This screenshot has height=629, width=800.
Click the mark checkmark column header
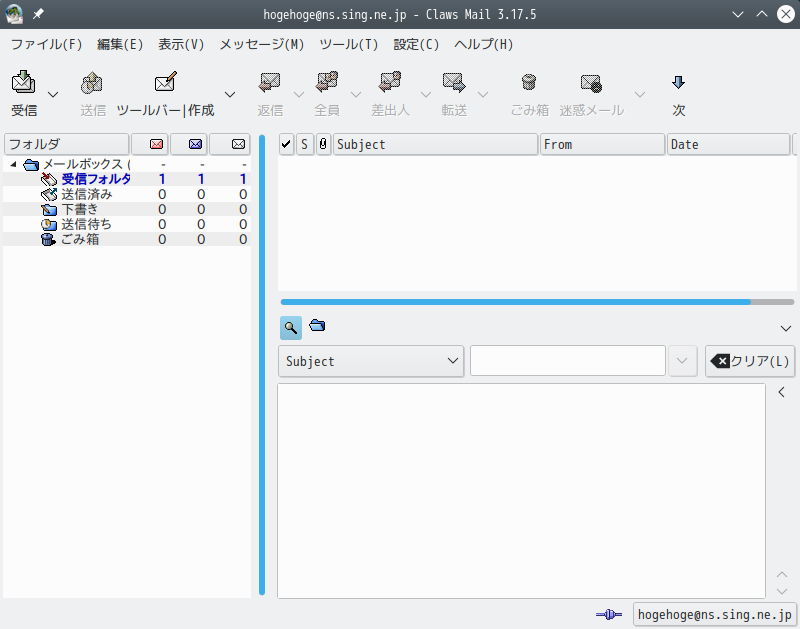(x=286, y=144)
